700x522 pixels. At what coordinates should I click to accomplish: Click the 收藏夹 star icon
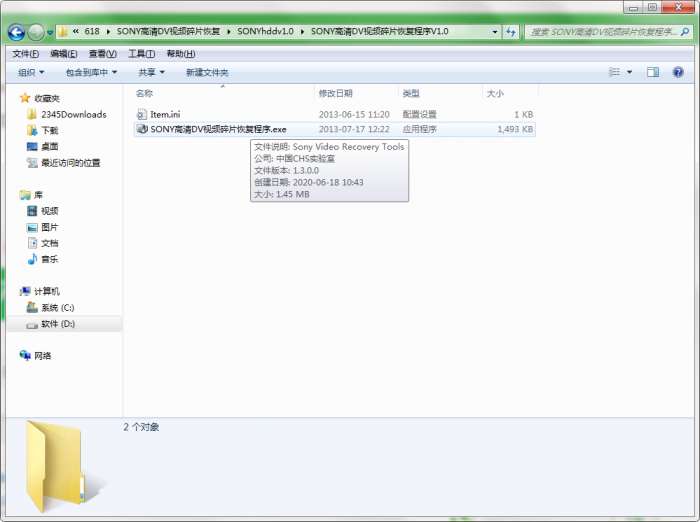[x=25, y=98]
